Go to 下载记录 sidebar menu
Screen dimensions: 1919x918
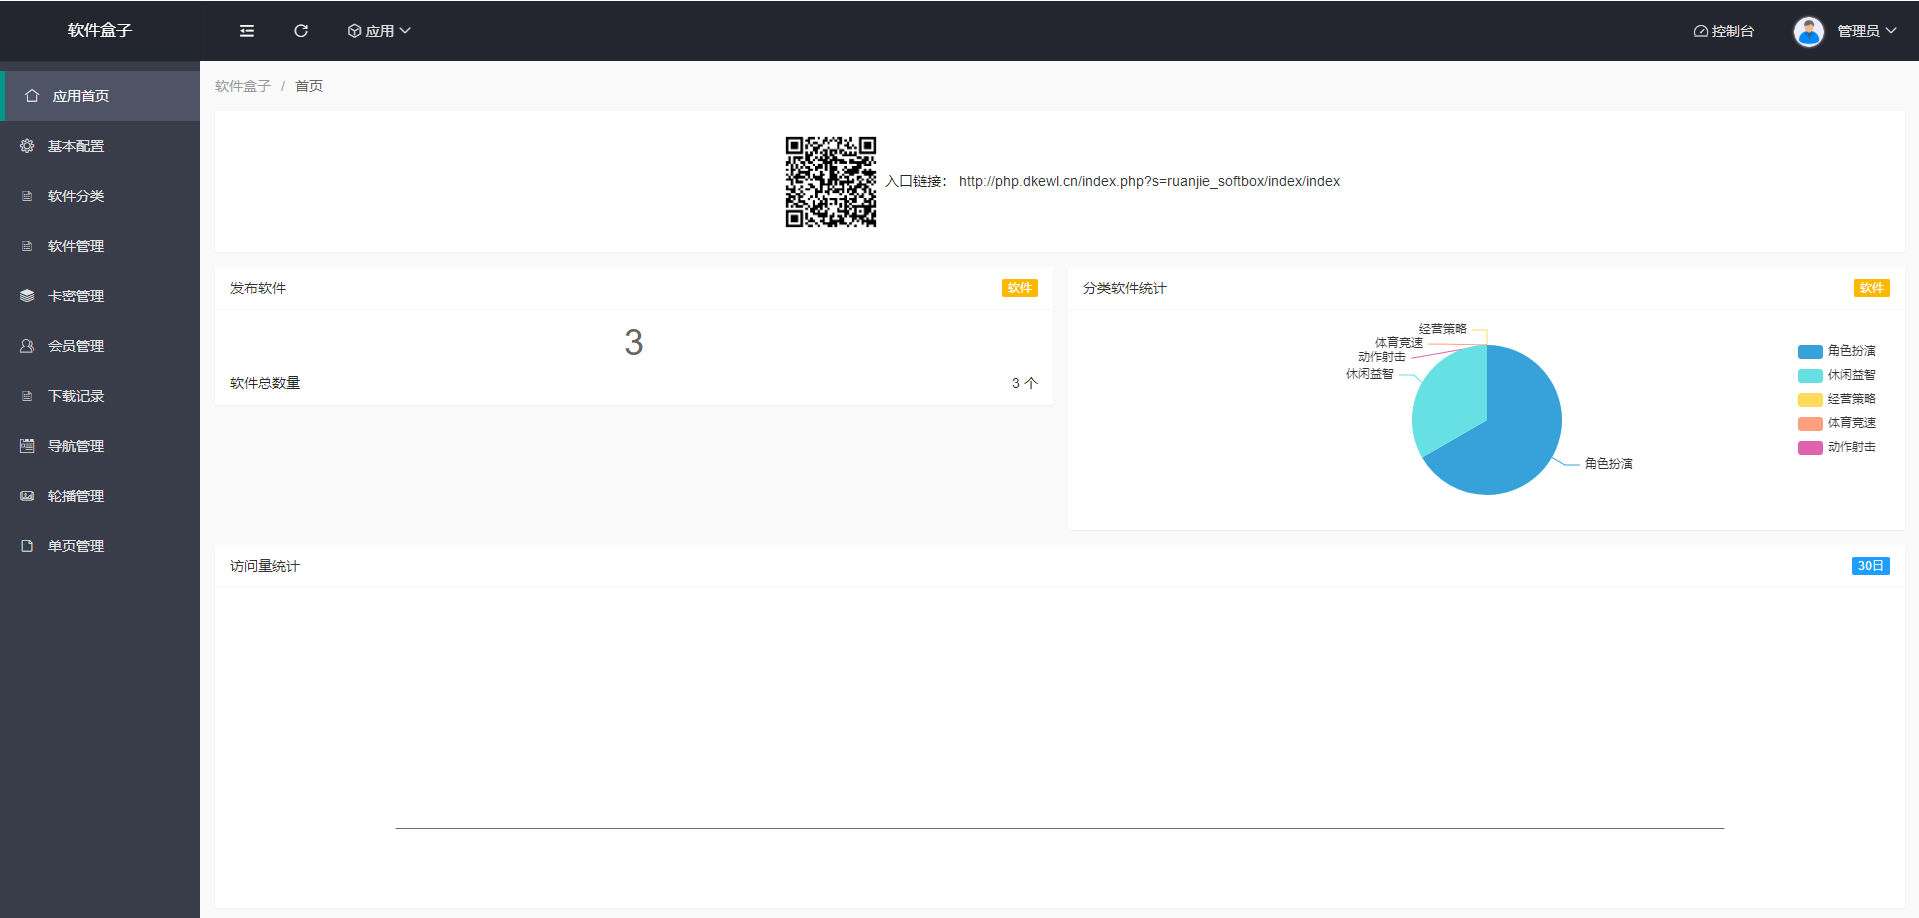[x=76, y=396]
